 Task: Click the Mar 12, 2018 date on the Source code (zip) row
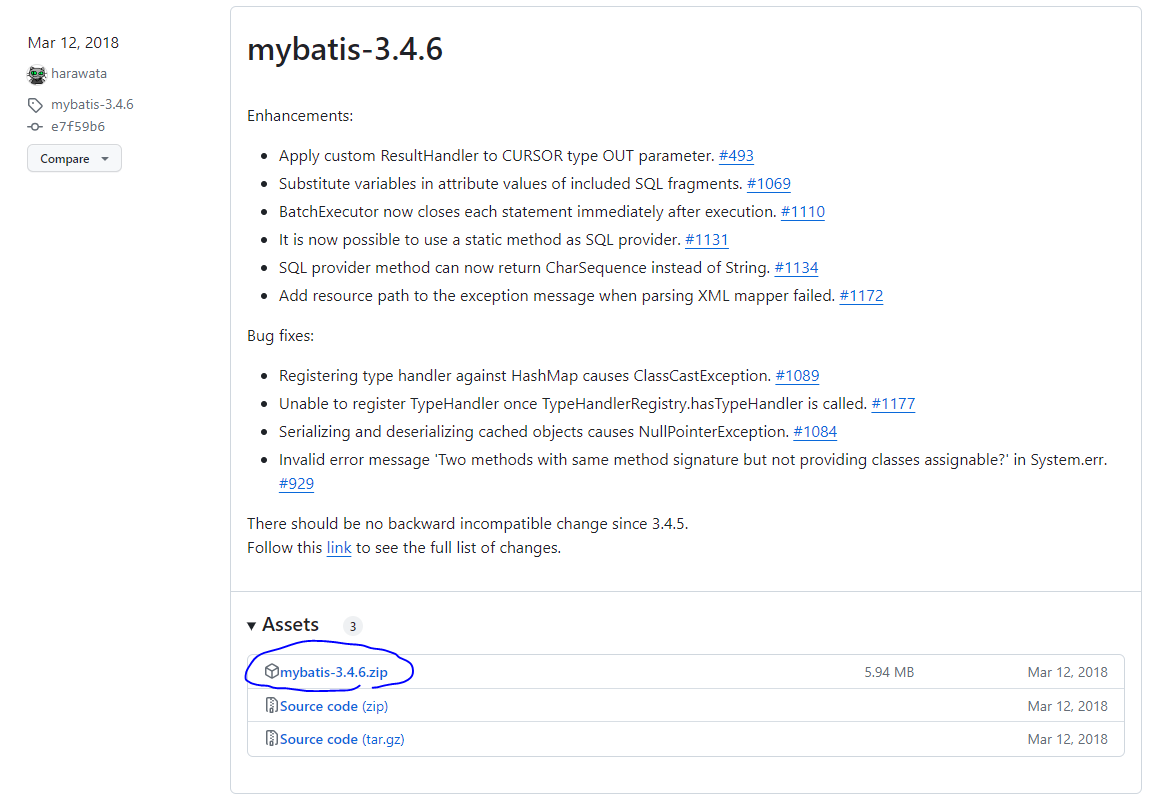coord(1068,706)
